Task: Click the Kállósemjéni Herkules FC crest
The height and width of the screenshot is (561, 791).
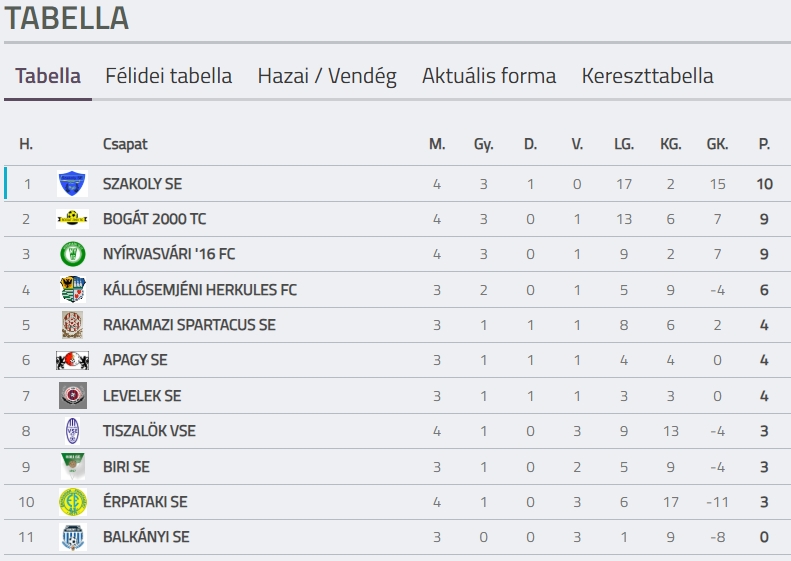Action: coord(72,290)
